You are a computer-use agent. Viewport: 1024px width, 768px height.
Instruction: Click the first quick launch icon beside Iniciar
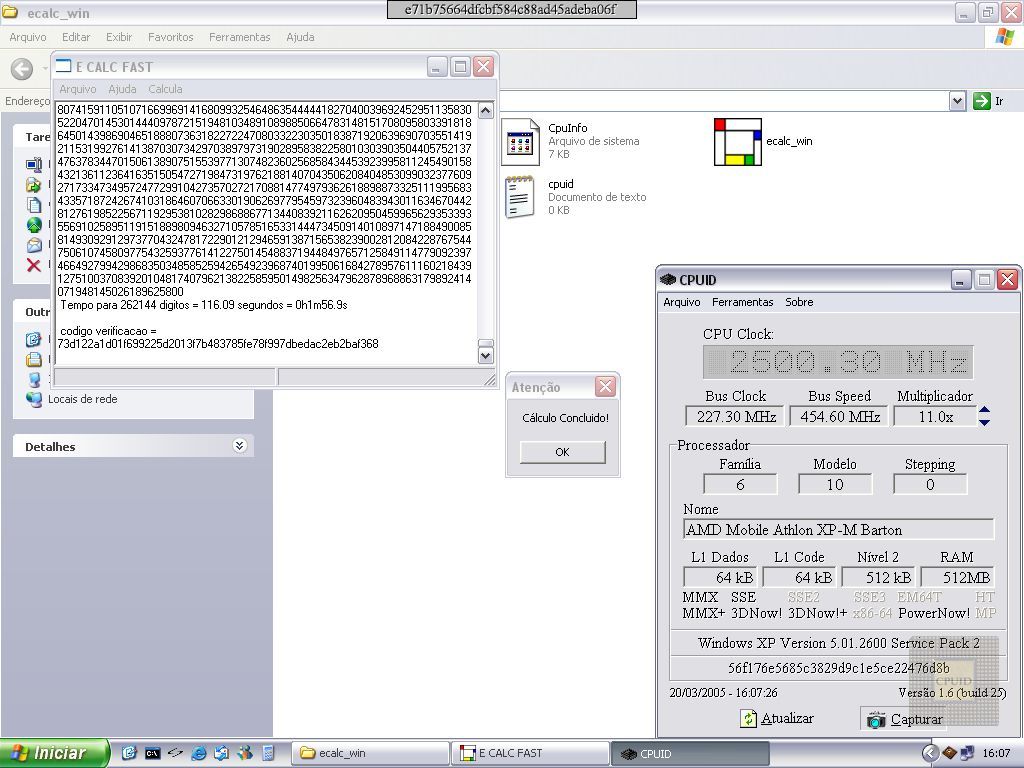click(129, 753)
